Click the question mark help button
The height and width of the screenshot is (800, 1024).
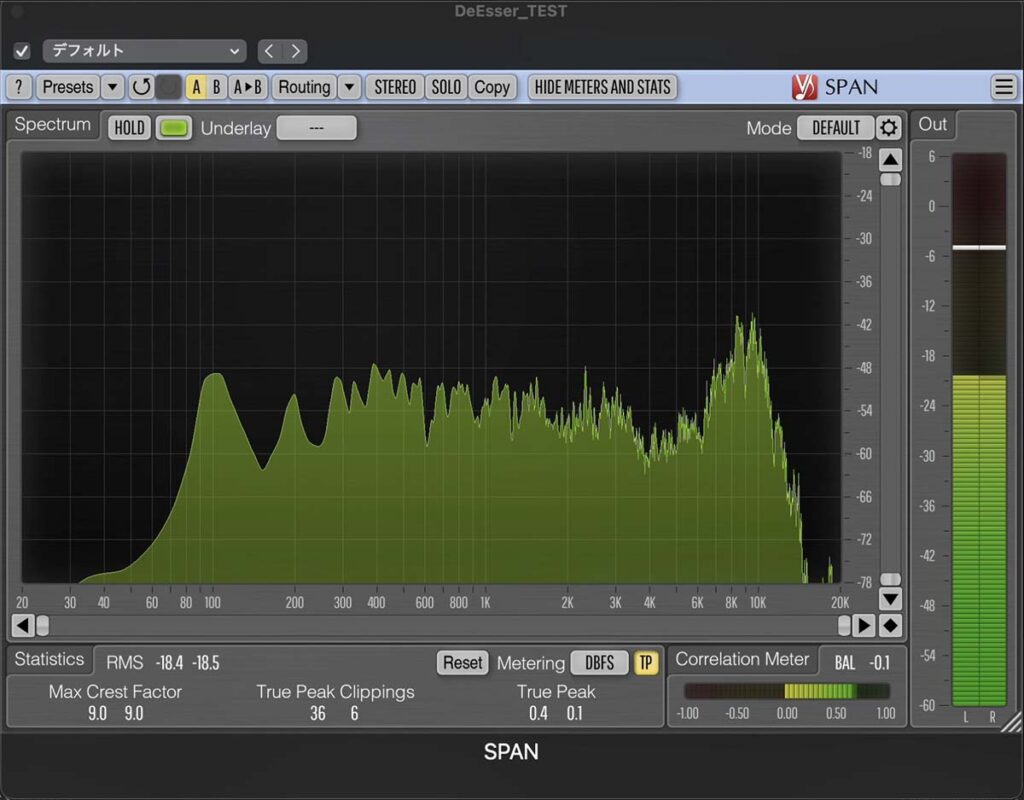click(x=19, y=87)
